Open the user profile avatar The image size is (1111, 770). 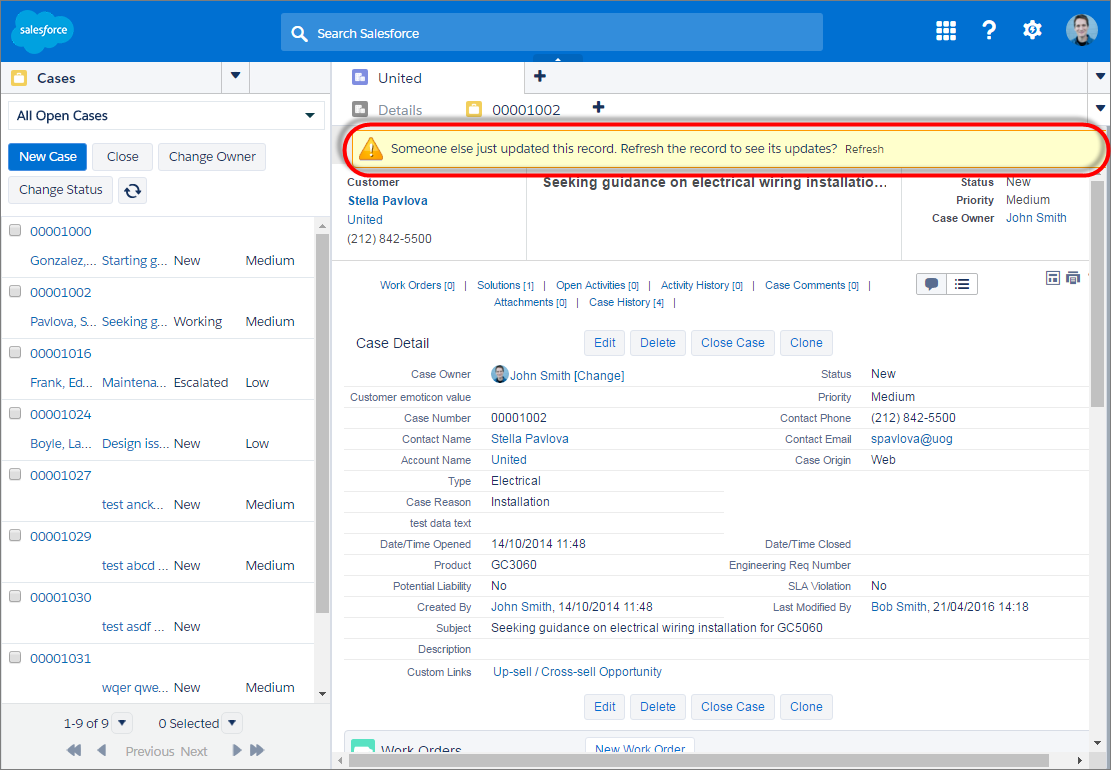coord(1081,30)
